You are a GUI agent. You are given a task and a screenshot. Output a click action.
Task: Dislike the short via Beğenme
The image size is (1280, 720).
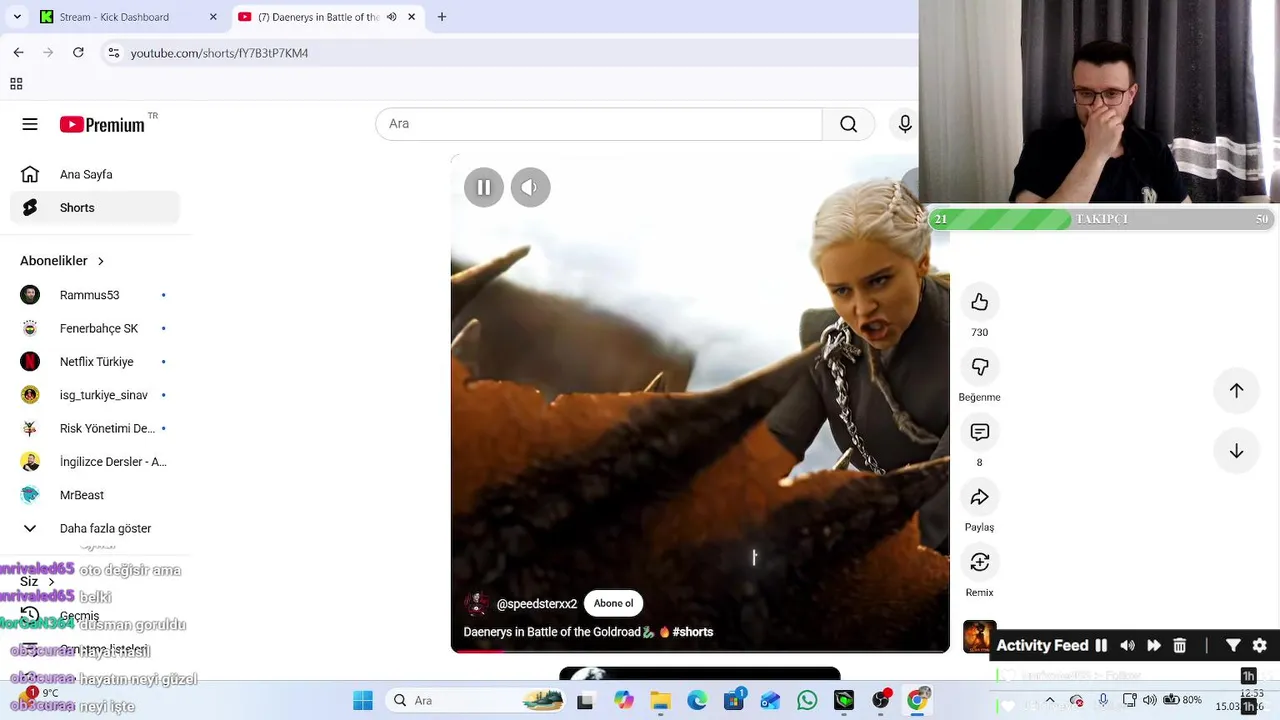coord(979,367)
